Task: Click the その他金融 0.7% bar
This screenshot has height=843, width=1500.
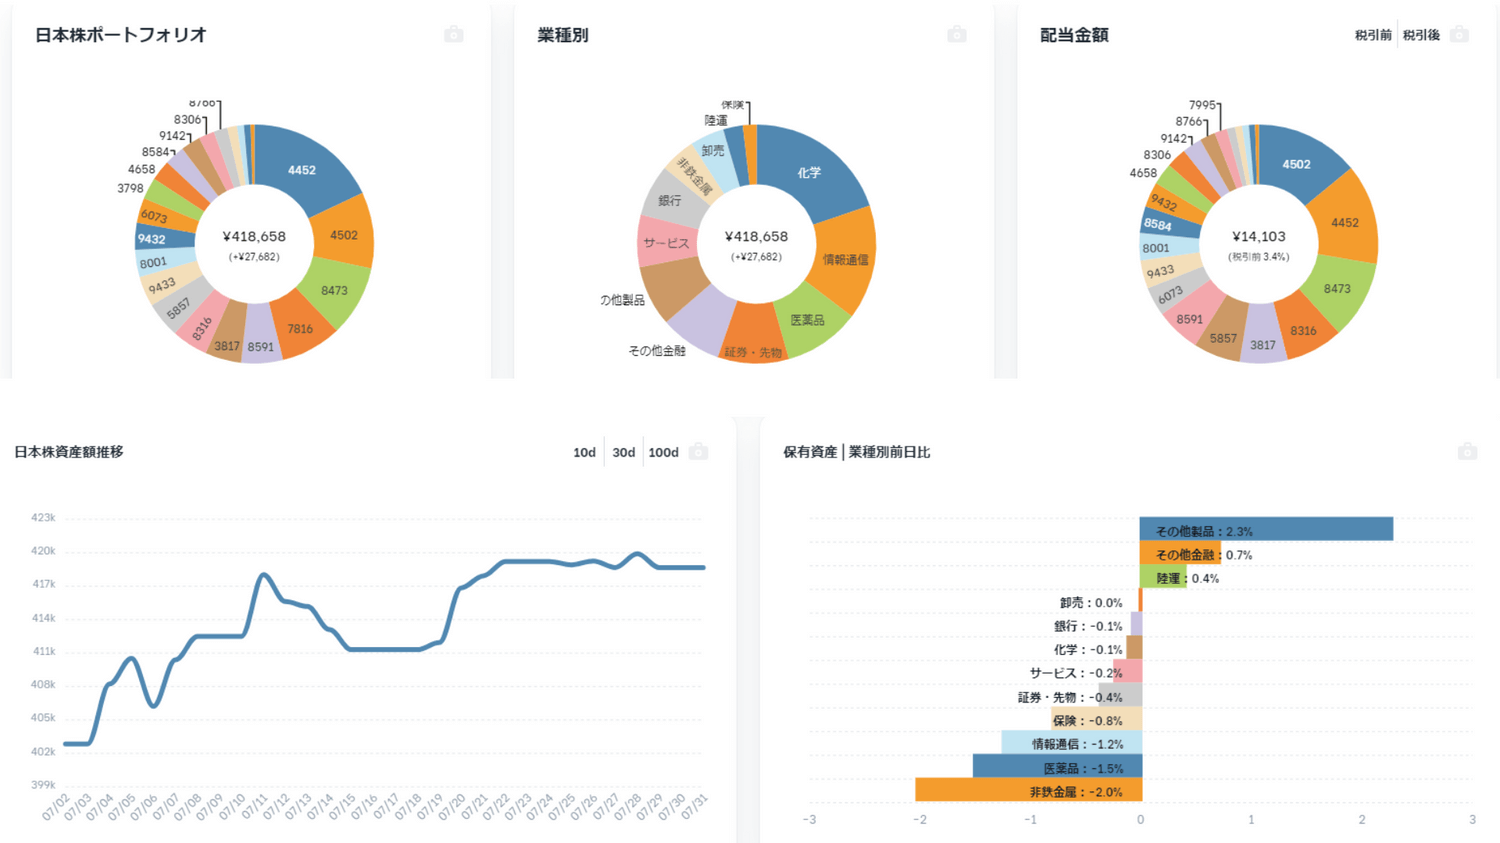Action: (1180, 553)
